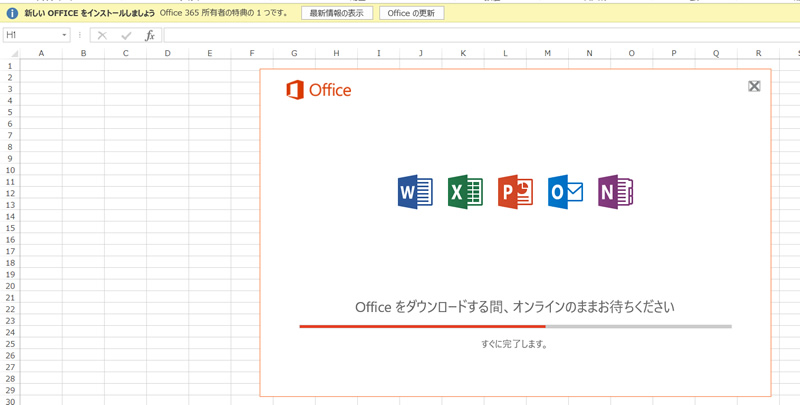This screenshot has width=800, height=405.
Task: Select column G header
Action: (x=294, y=53)
